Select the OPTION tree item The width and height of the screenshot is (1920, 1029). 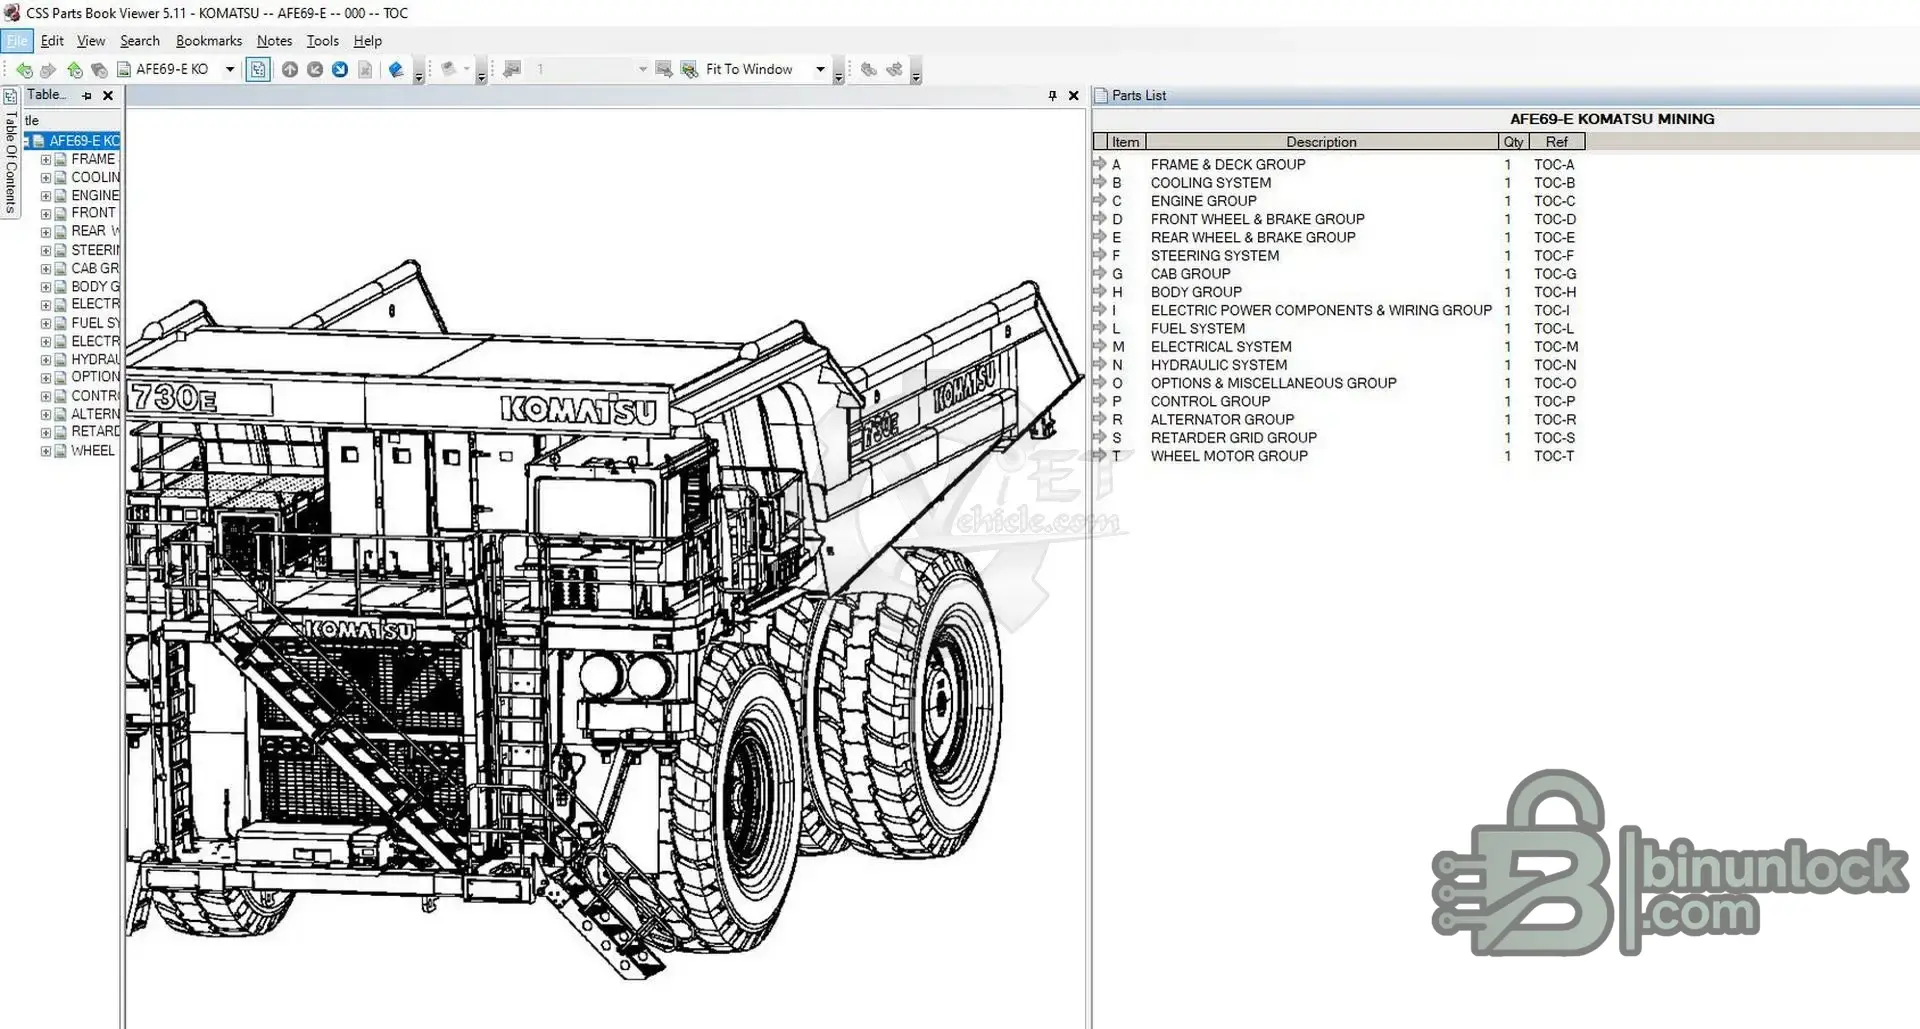pos(95,377)
